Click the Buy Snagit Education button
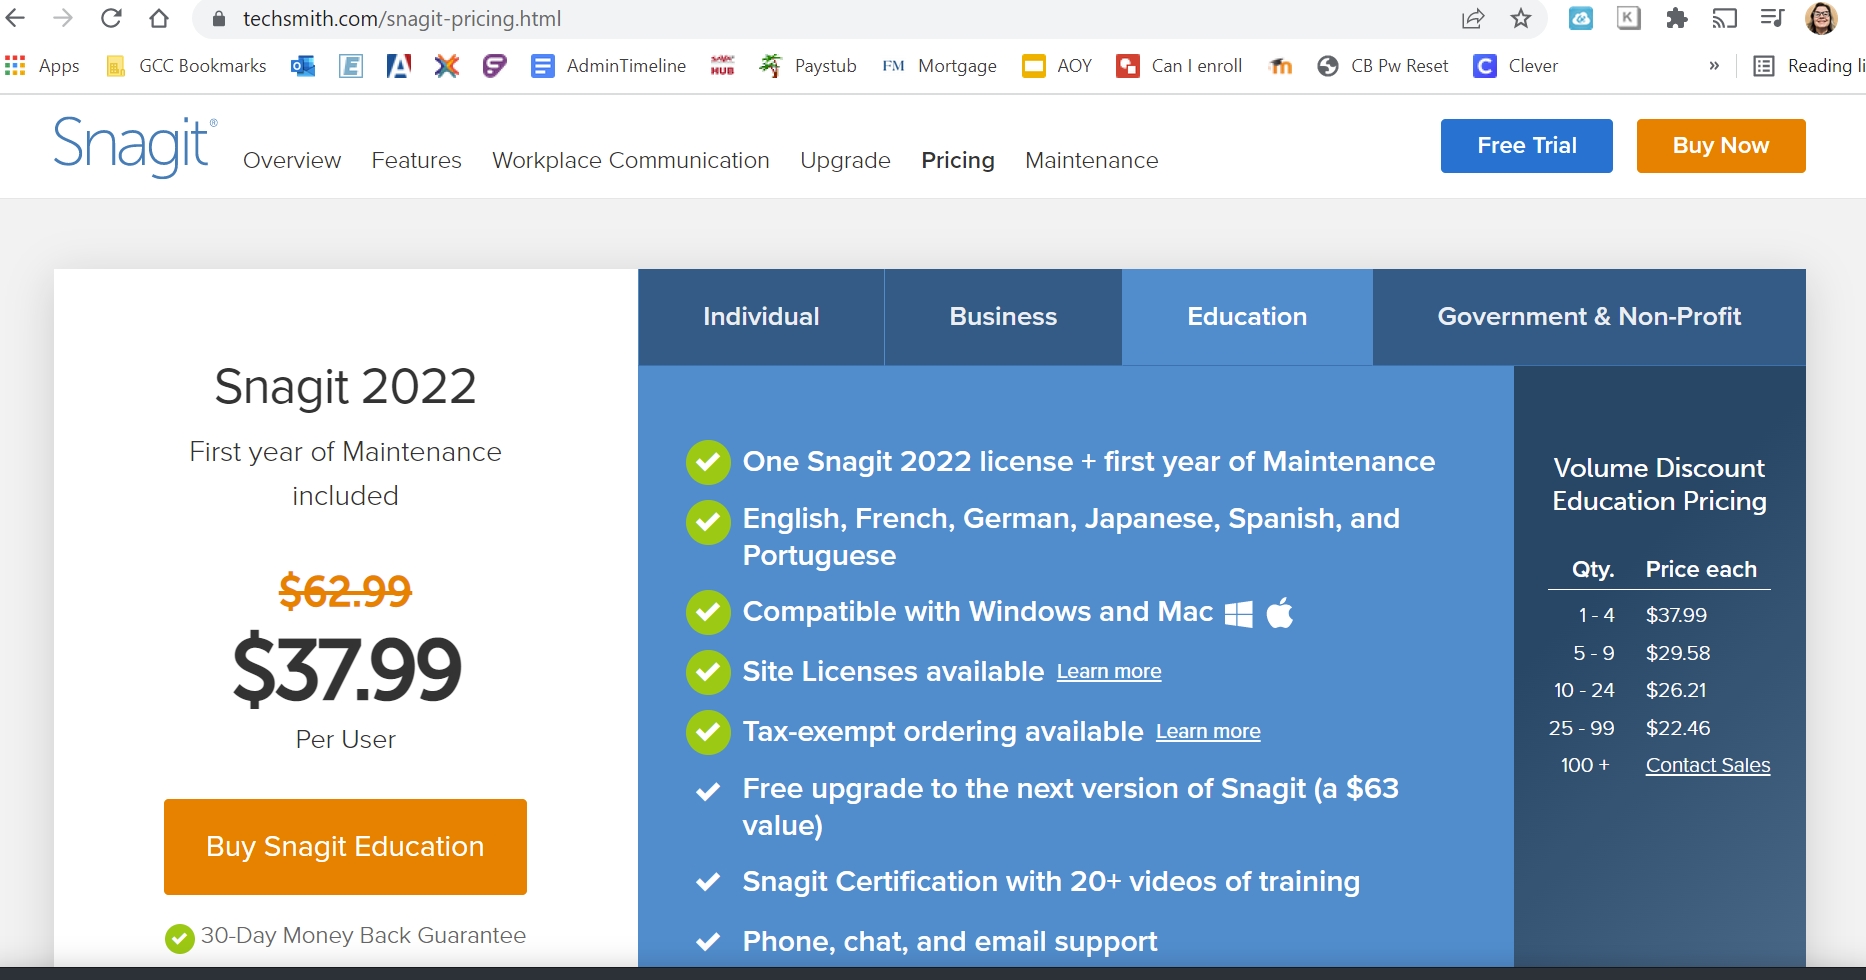 pyautogui.click(x=345, y=847)
